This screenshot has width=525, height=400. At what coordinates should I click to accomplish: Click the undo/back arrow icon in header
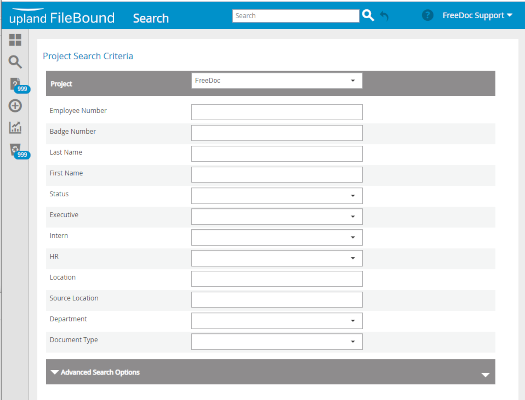click(x=384, y=15)
